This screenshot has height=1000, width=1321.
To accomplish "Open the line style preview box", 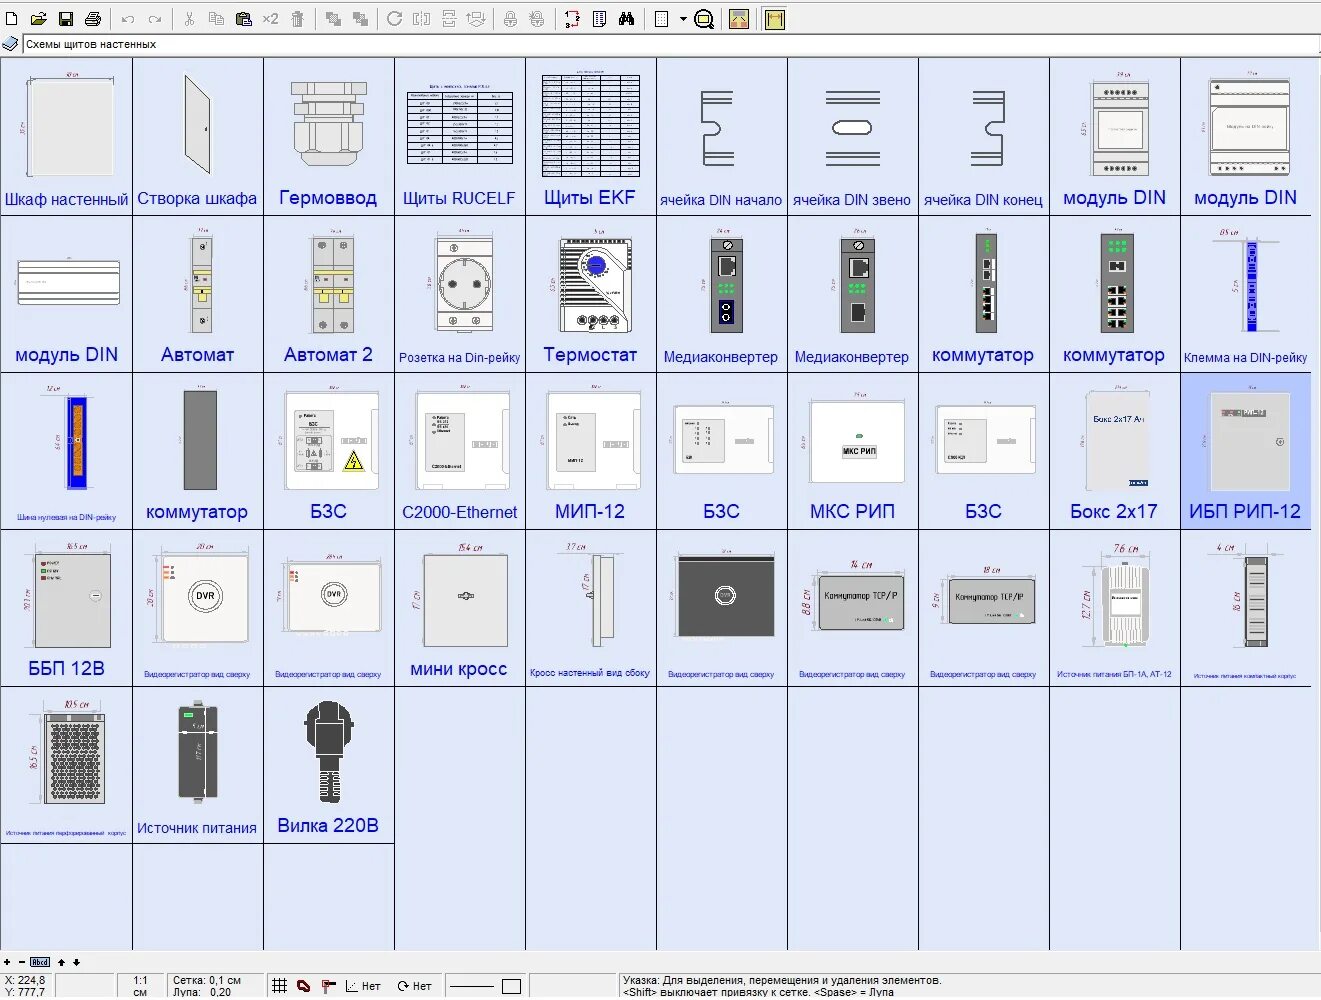I will (472, 986).
